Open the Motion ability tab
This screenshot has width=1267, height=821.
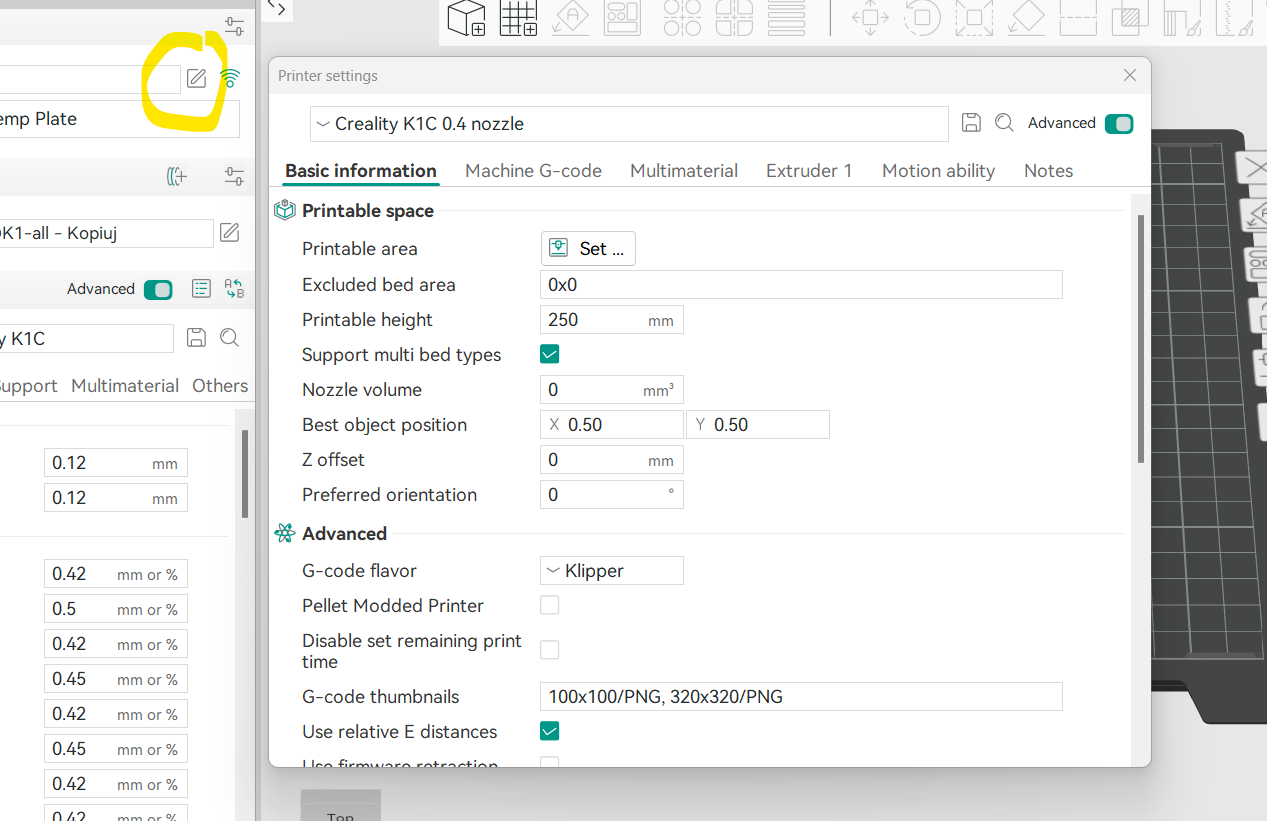pyautogui.click(x=938, y=171)
